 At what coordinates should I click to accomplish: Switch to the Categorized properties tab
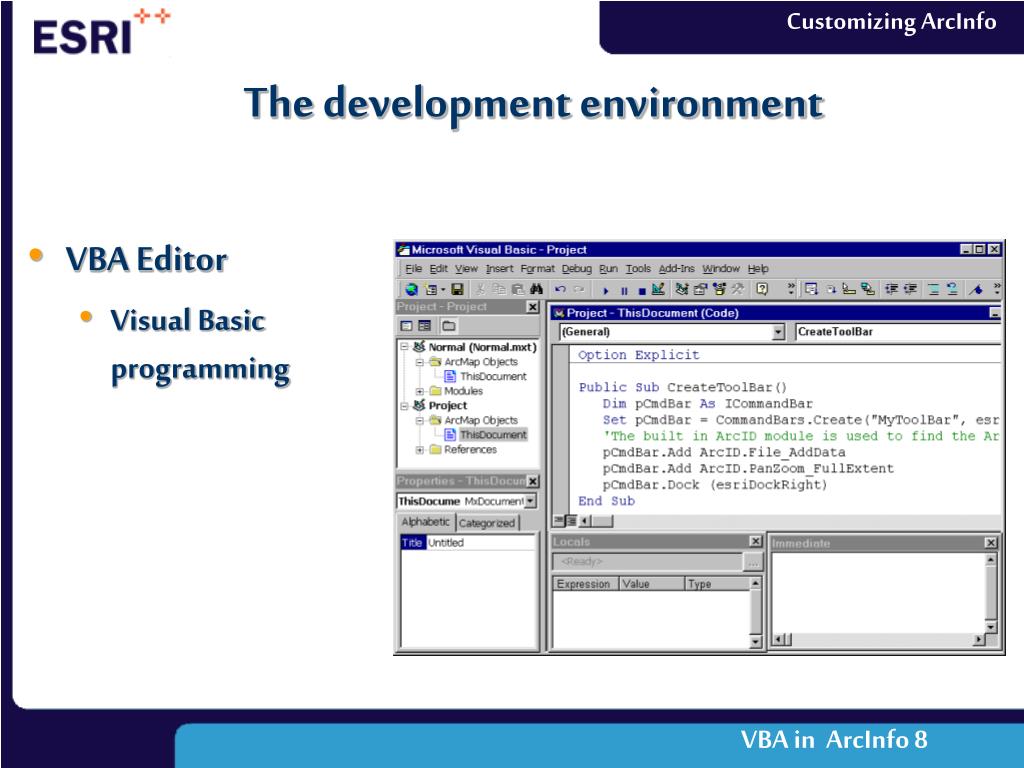pos(487,523)
